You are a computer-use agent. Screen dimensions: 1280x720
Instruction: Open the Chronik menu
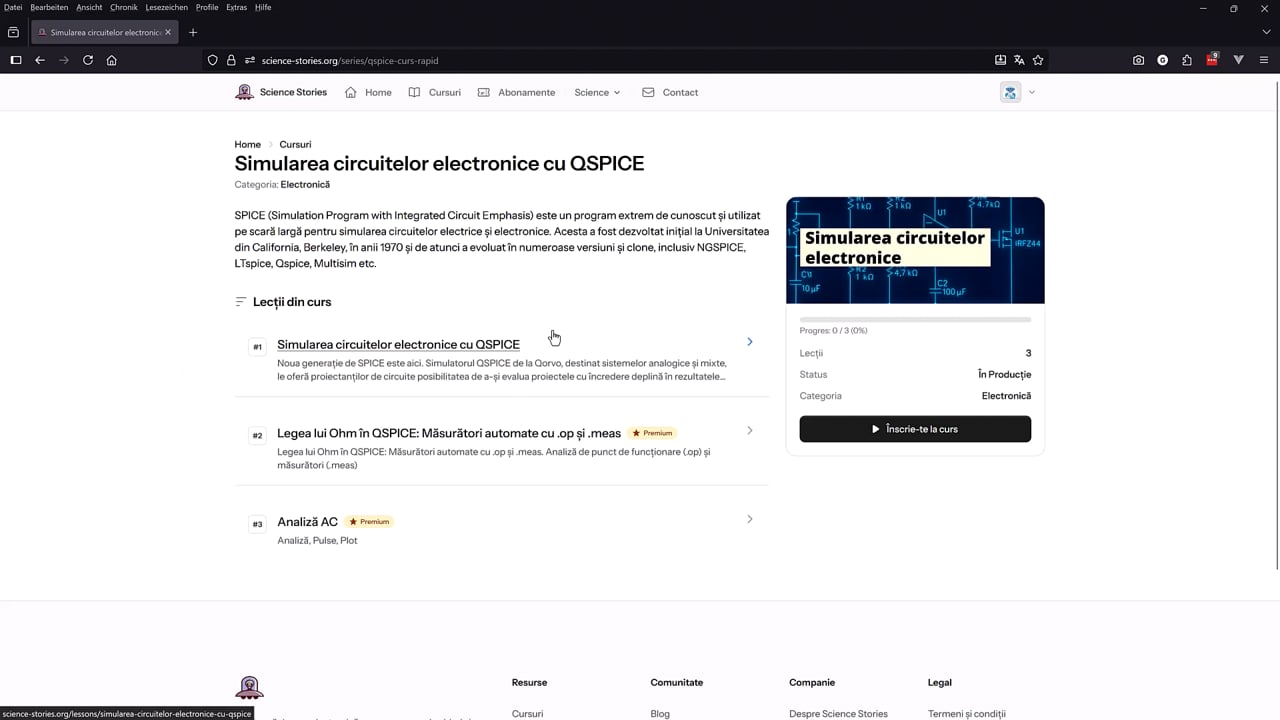tap(124, 7)
